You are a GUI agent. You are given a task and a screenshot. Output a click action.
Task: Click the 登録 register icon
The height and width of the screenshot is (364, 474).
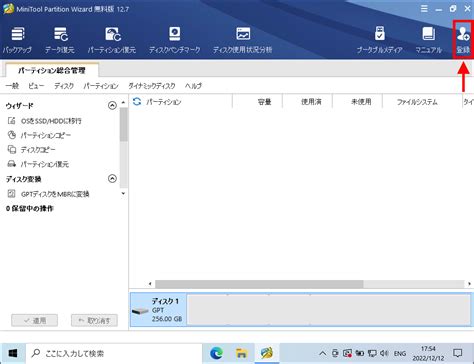(463, 40)
